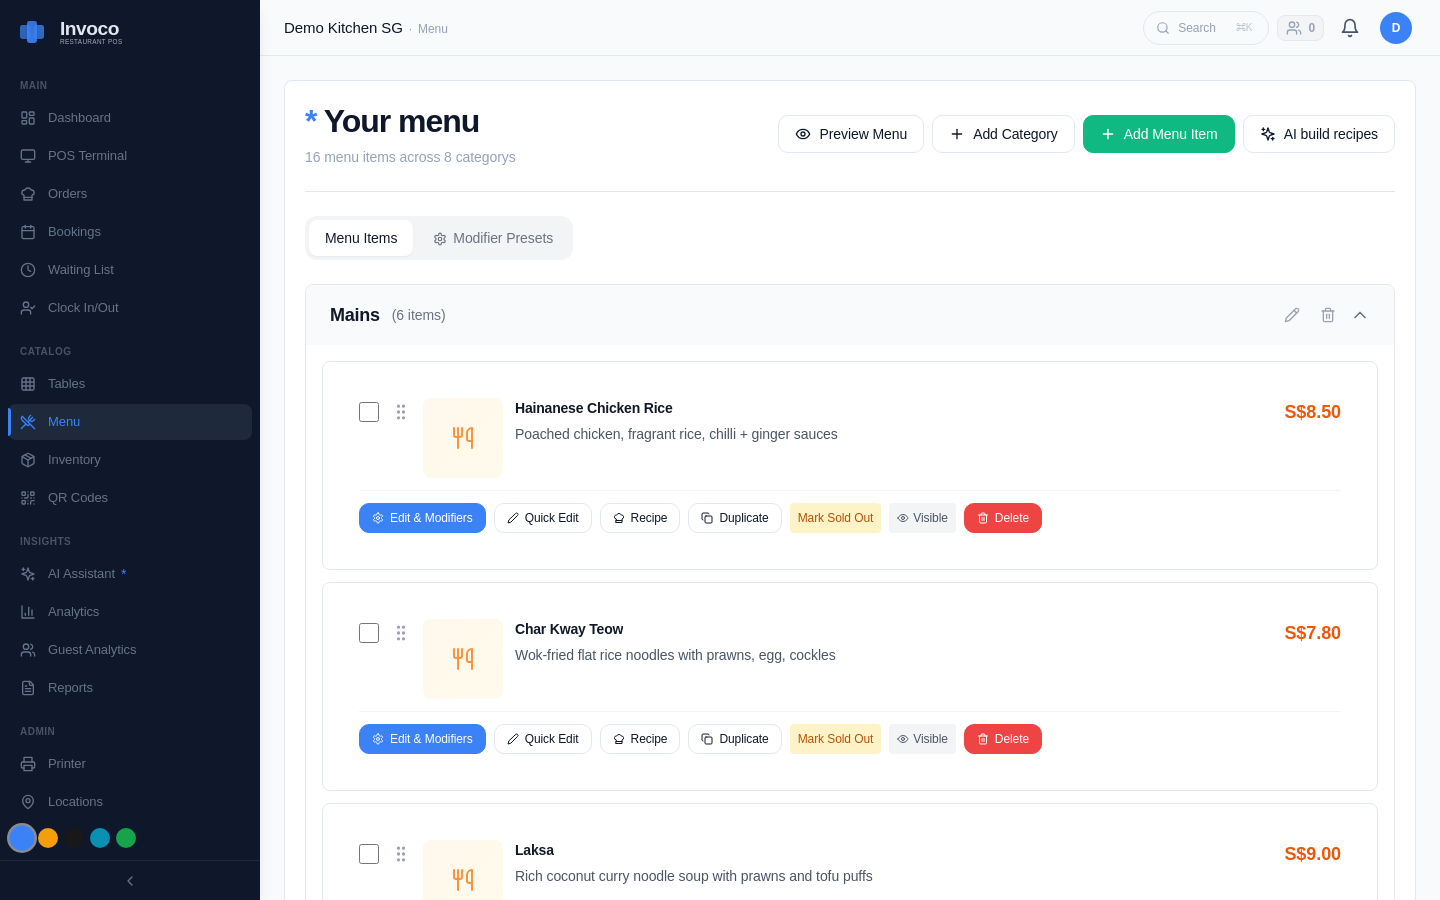
Task: Pick the orange theme color swatch
Action: [x=48, y=838]
